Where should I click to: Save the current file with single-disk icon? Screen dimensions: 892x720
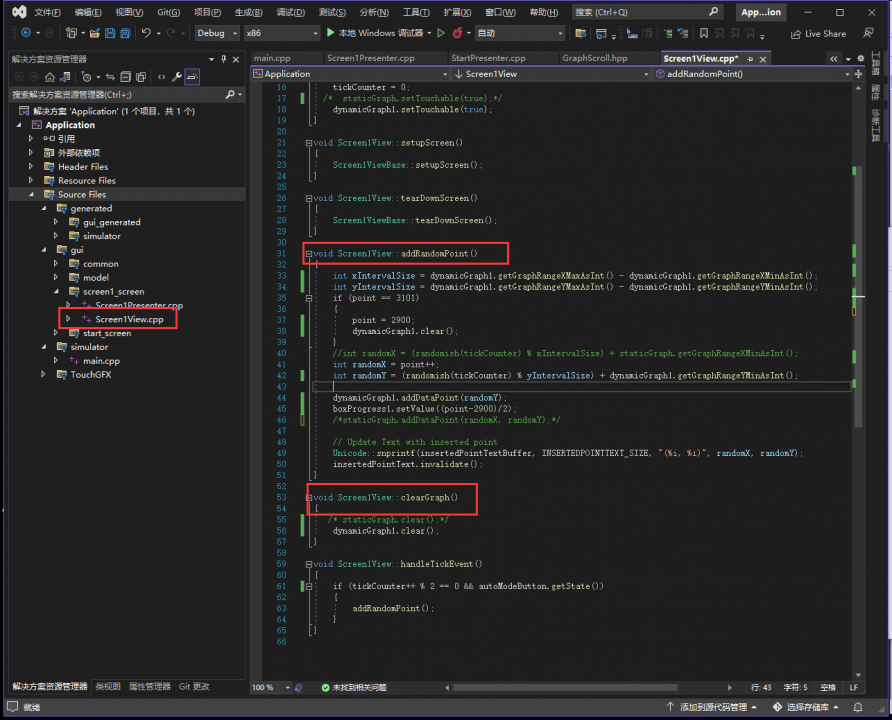(x=110, y=33)
